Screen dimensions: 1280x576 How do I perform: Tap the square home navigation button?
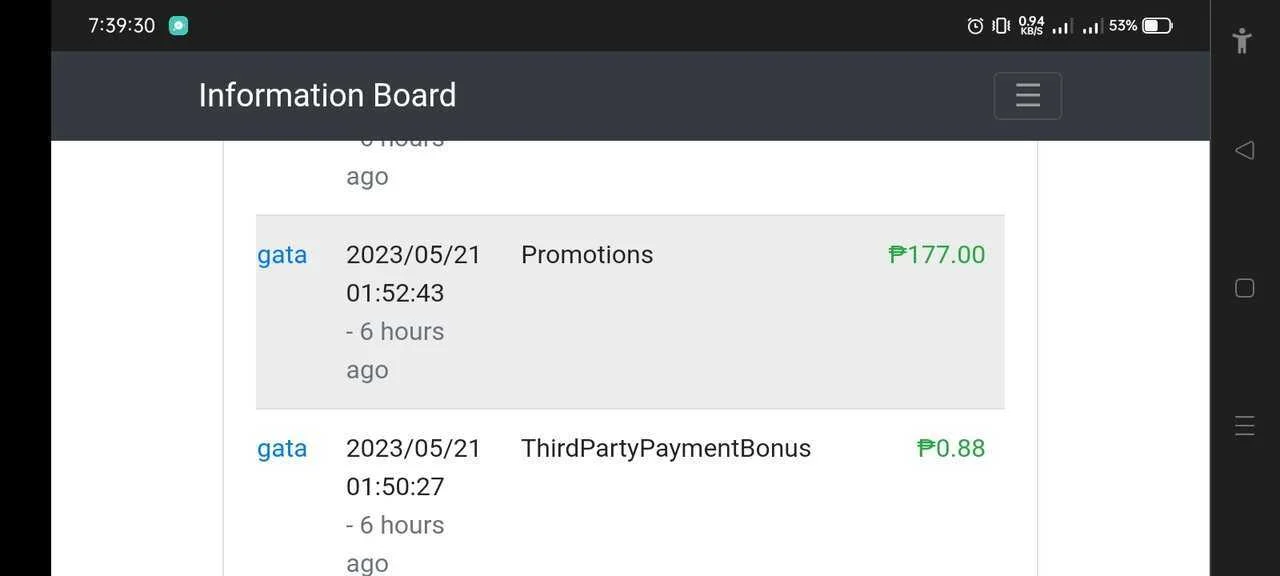tap(1244, 288)
